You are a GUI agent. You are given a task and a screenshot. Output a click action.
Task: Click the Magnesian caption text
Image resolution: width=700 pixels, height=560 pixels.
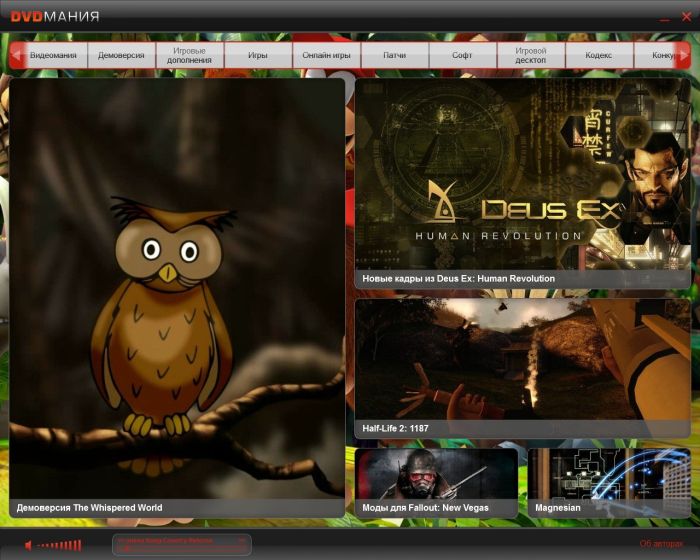tap(558, 508)
